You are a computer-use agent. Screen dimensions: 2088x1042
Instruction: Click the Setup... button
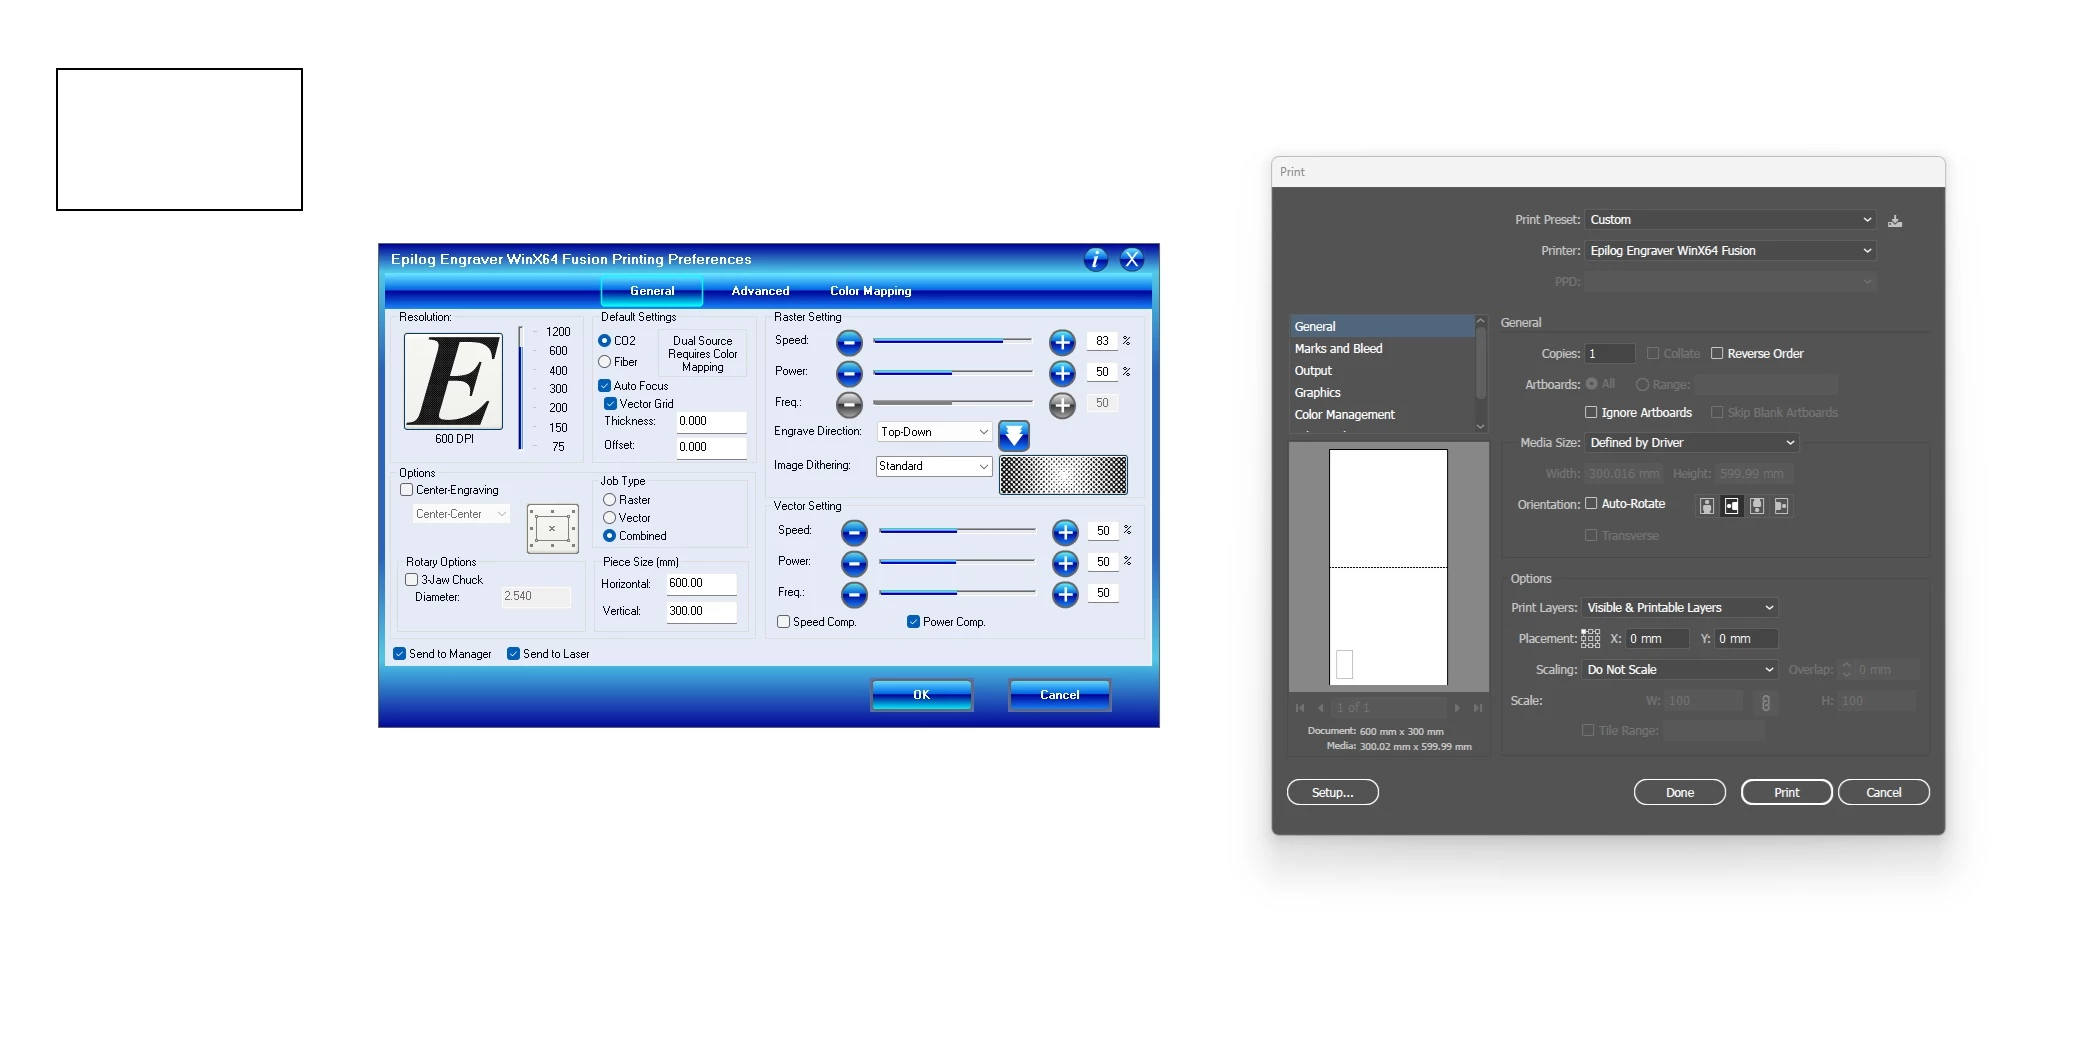pos(1333,793)
